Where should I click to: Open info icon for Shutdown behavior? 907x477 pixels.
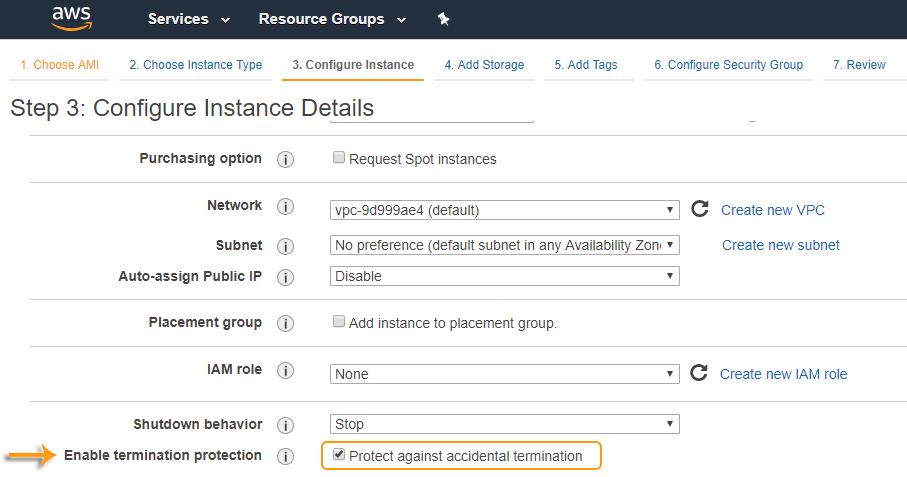click(285, 425)
